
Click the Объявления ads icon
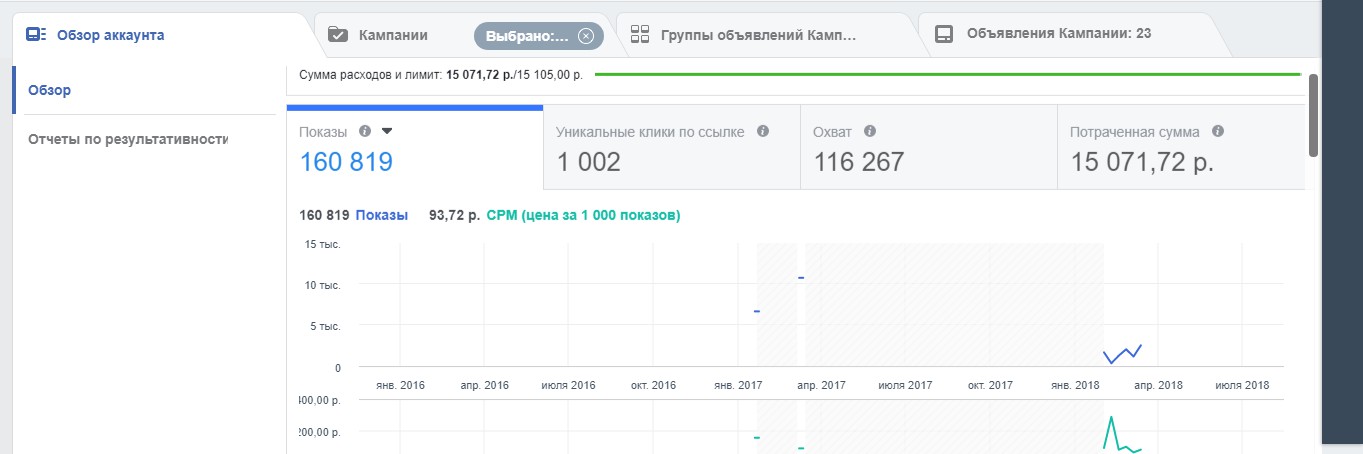pyautogui.click(x=943, y=34)
